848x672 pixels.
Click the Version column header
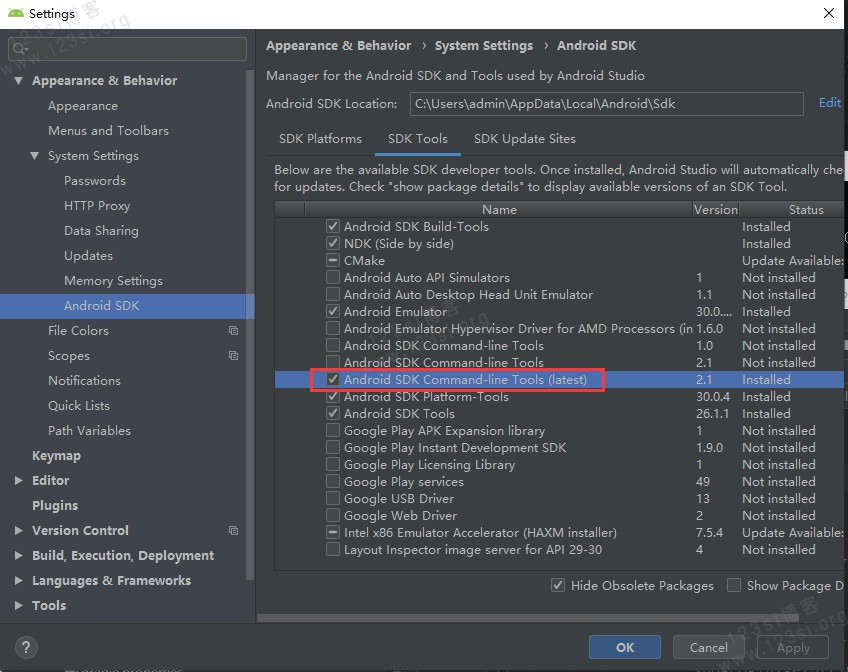[x=716, y=209]
